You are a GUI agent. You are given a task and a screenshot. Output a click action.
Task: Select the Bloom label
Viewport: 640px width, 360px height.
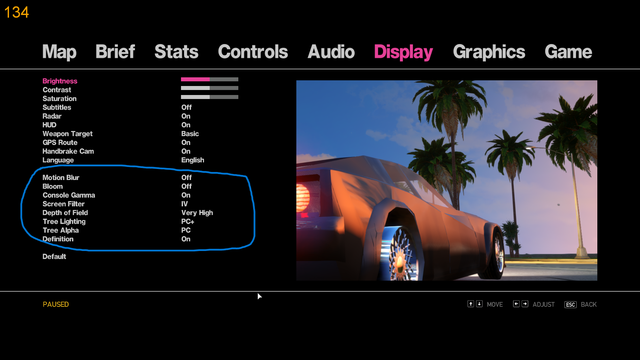(x=53, y=187)
